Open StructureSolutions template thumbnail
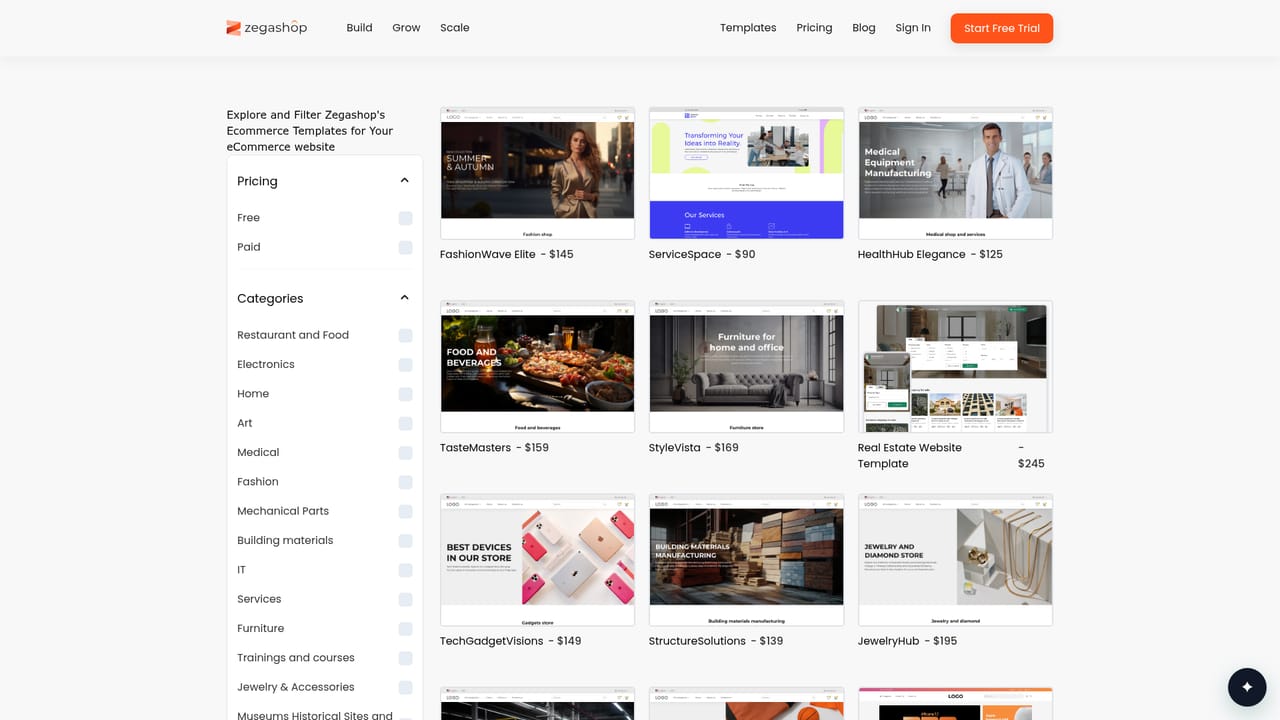The image size is (1280, 720). [746, 559]
